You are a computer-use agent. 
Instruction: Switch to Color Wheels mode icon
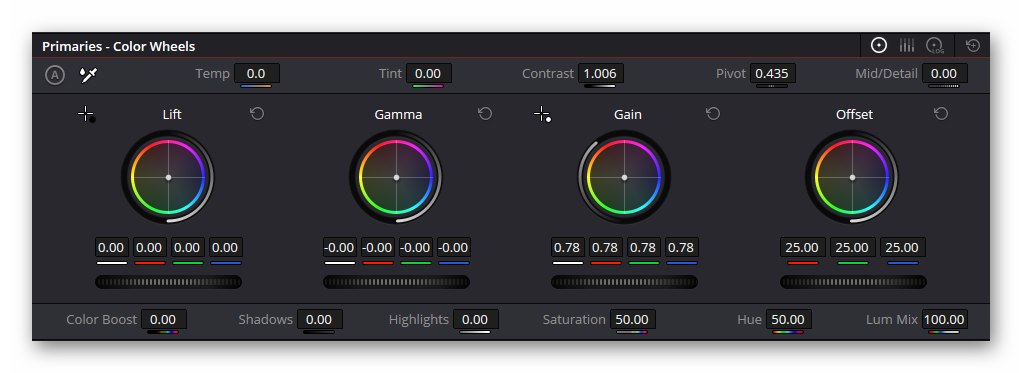[x=879, y=45]
